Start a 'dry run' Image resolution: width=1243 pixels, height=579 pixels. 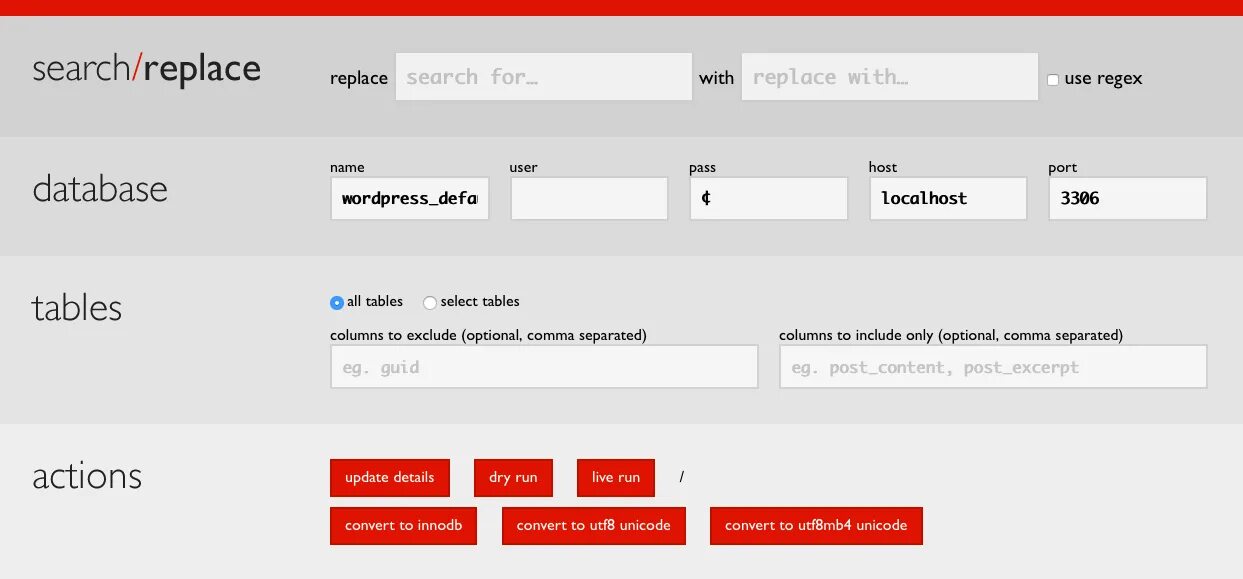513,477
